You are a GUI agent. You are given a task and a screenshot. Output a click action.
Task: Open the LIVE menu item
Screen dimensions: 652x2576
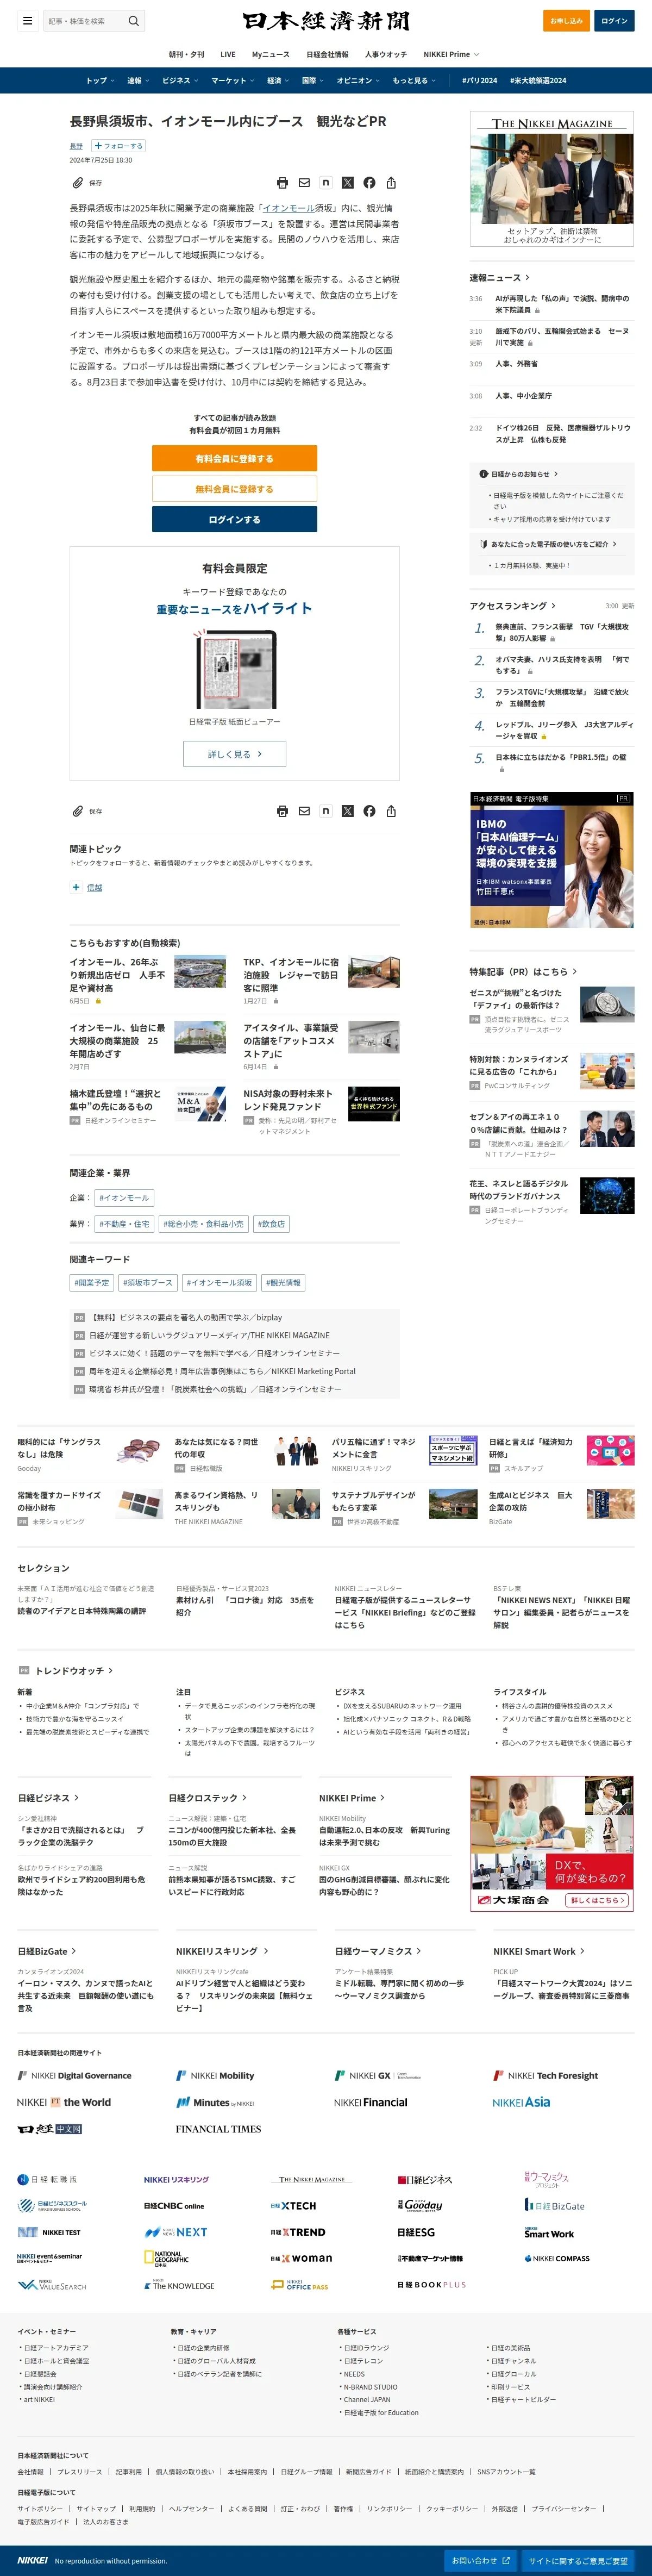(x=228, y=54)
